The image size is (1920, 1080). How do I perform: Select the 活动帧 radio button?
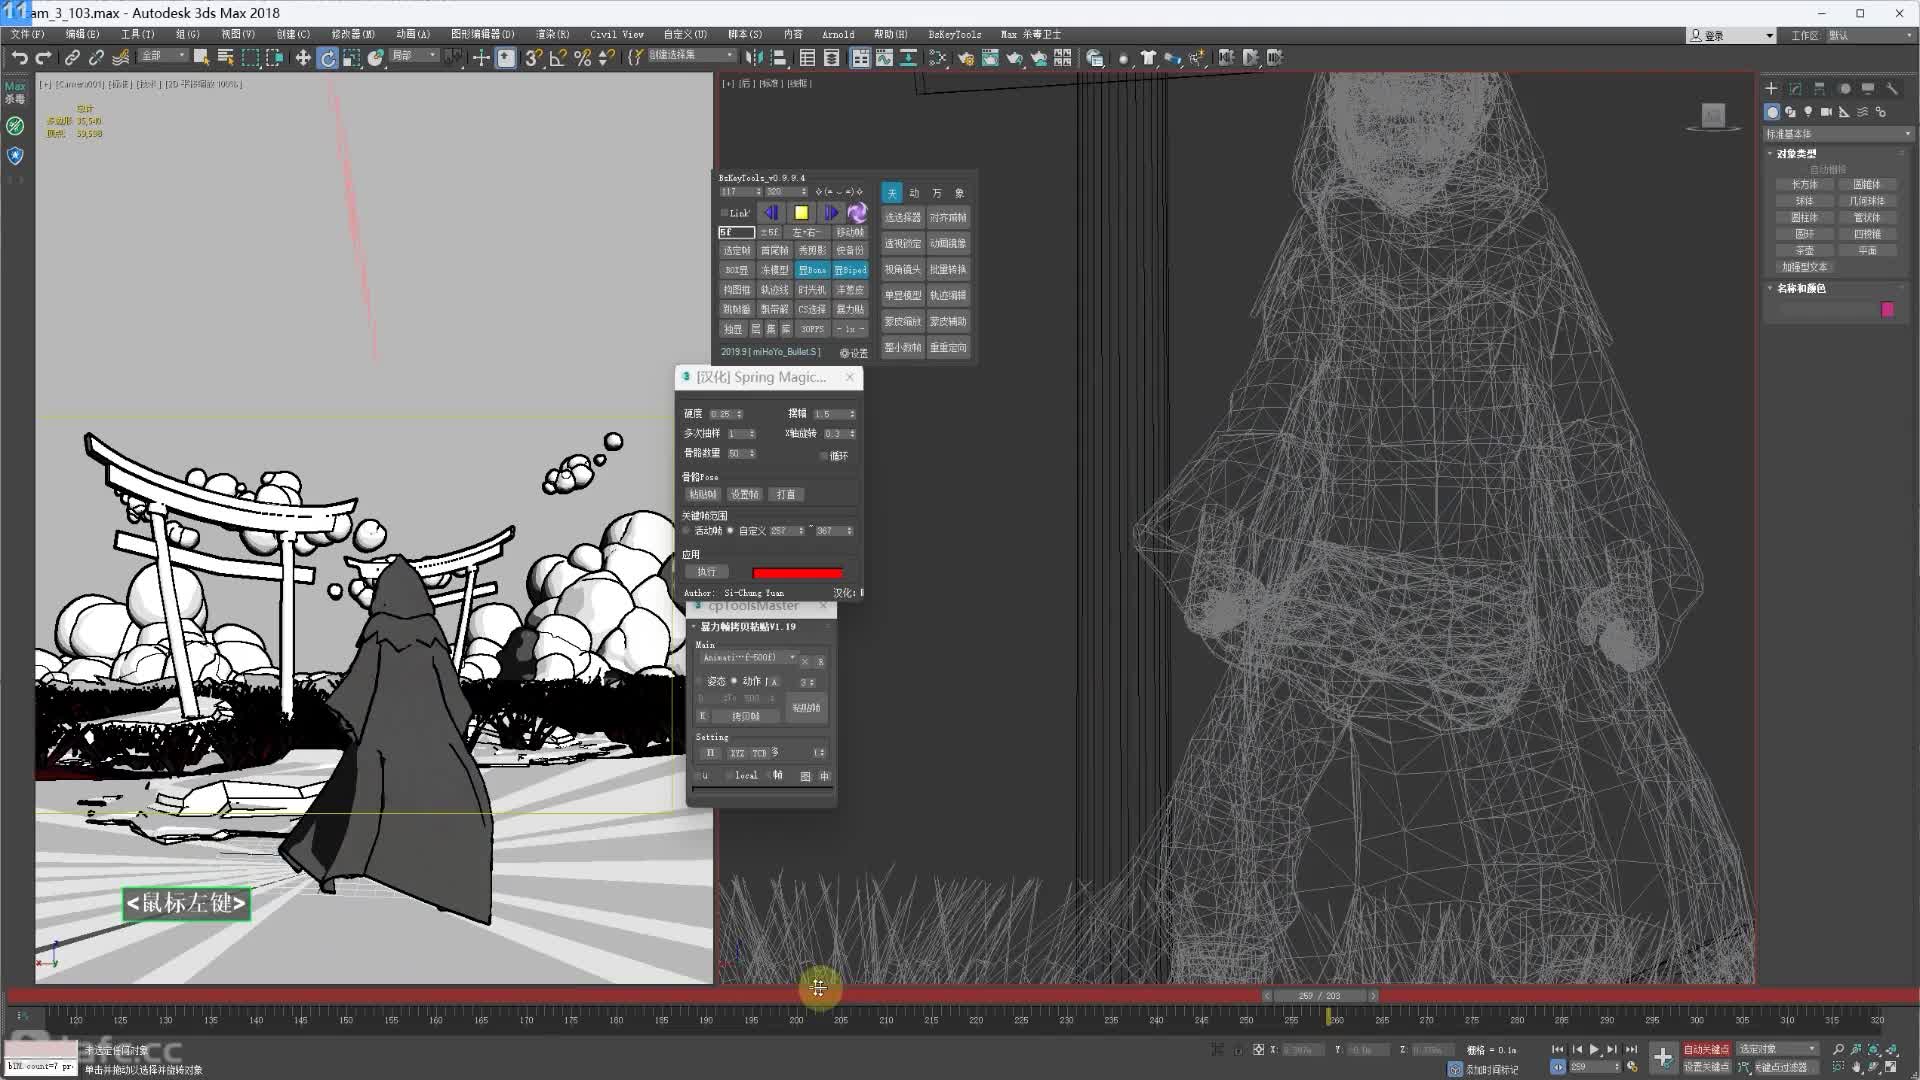[687, 531]
